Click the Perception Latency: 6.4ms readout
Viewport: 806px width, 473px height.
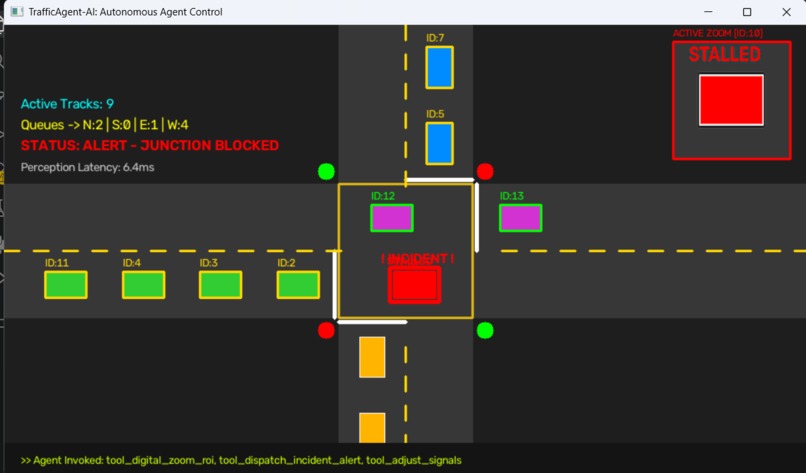(x=87, y=167)
